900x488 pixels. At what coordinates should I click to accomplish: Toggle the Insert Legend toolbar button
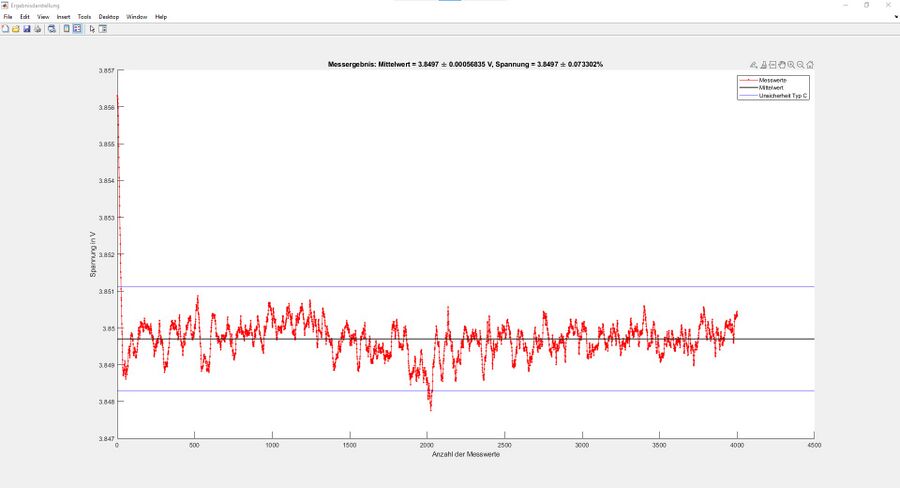pyautogui.click(x=76, y=29)
